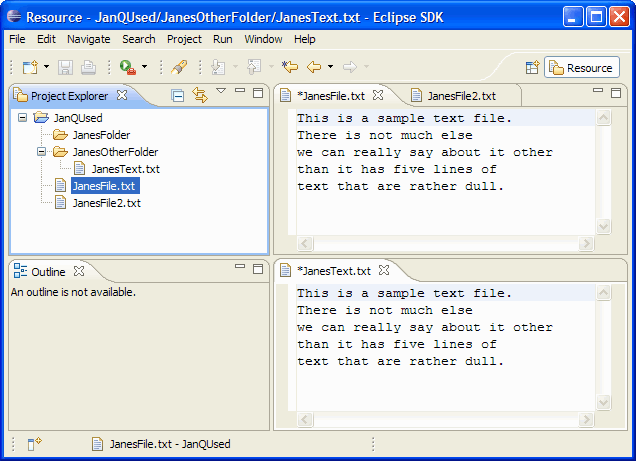This screenshot has height=461, width=636.
Task: Maximize the Project Explorer view
Action: click(258, 93)
